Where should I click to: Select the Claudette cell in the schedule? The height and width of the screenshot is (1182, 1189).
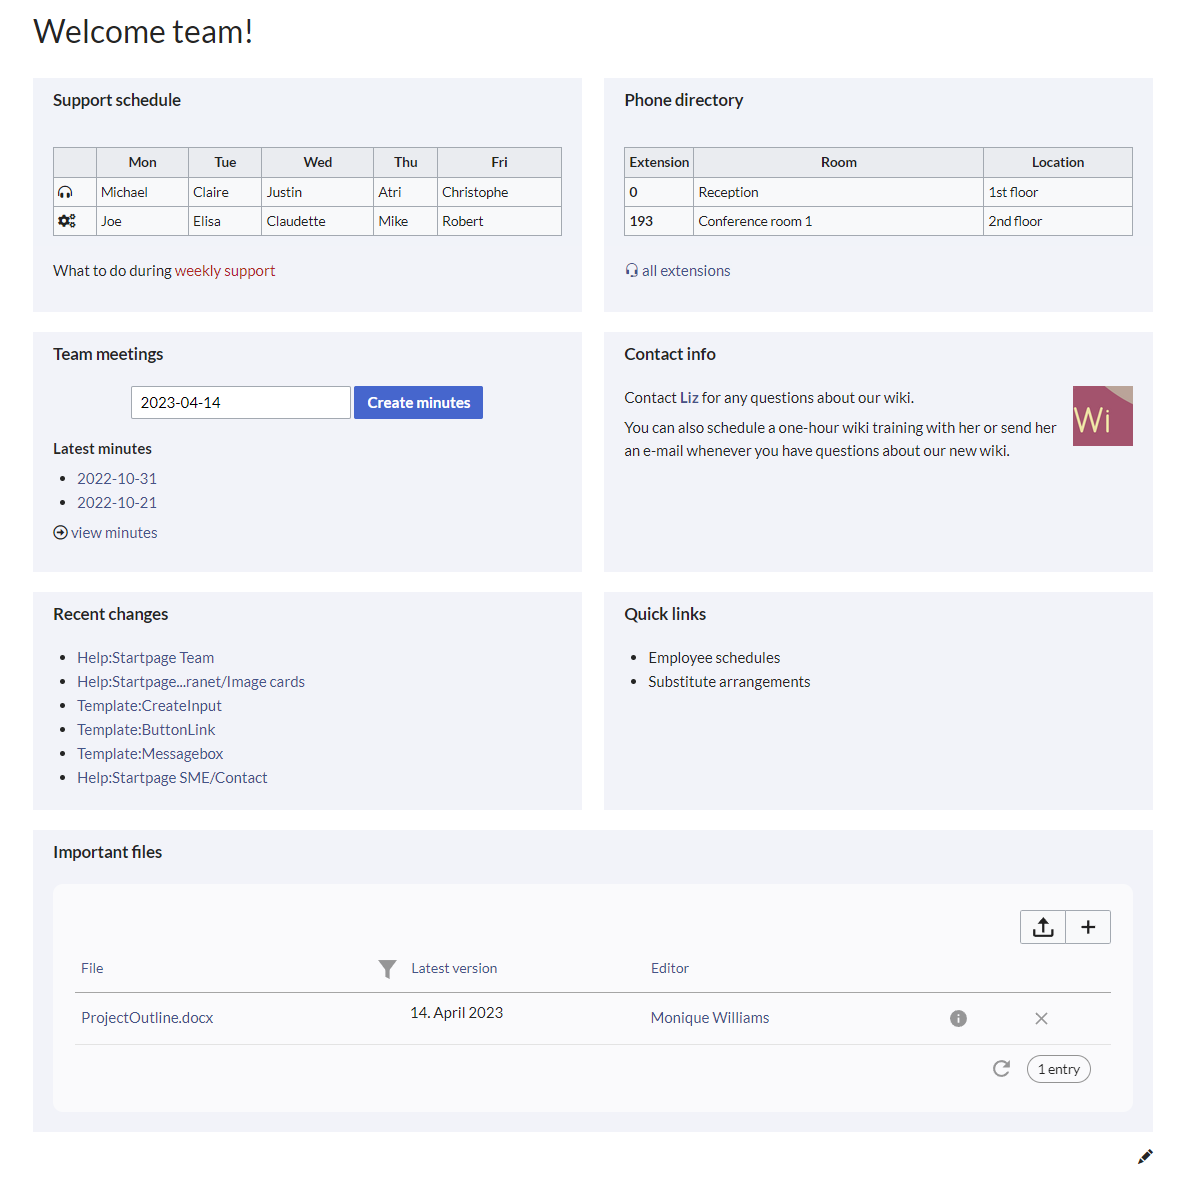[x=318, y=221]
